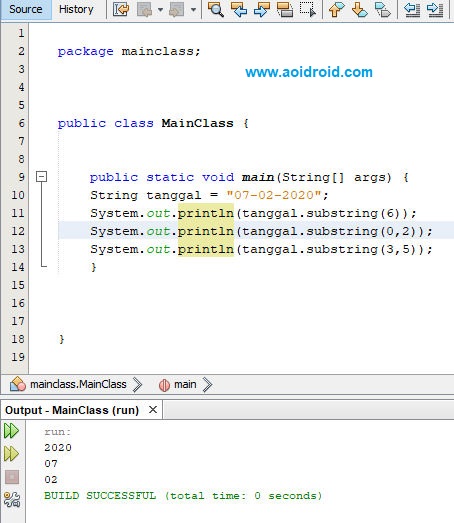Open the Back navigation dropdown arrow
This screenshot has width=454, height=523.
(160, 10)
